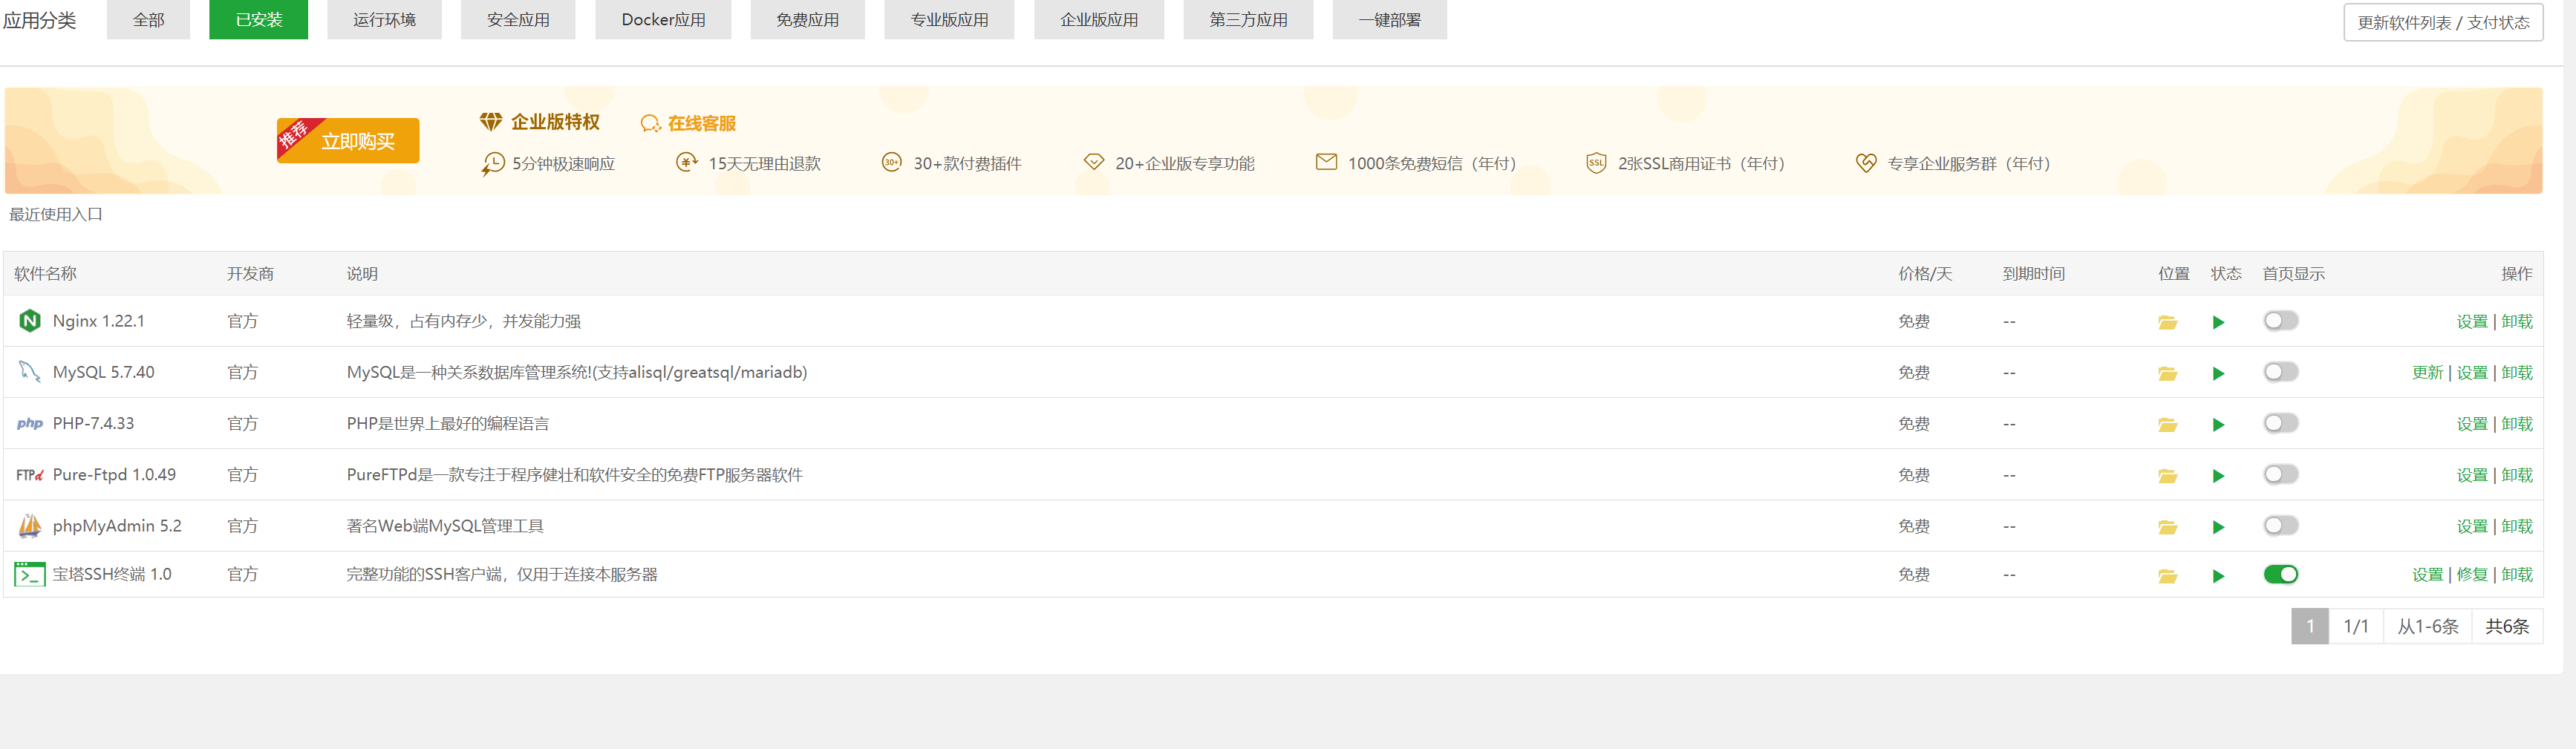Select the 全部 category tab

pyautogui.click(x=148, y=19)
